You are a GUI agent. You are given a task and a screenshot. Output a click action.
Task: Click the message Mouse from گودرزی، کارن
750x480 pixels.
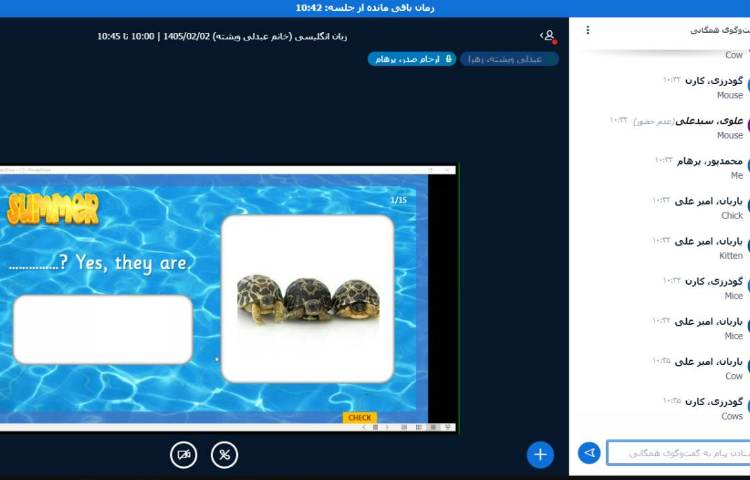[729, 95]
